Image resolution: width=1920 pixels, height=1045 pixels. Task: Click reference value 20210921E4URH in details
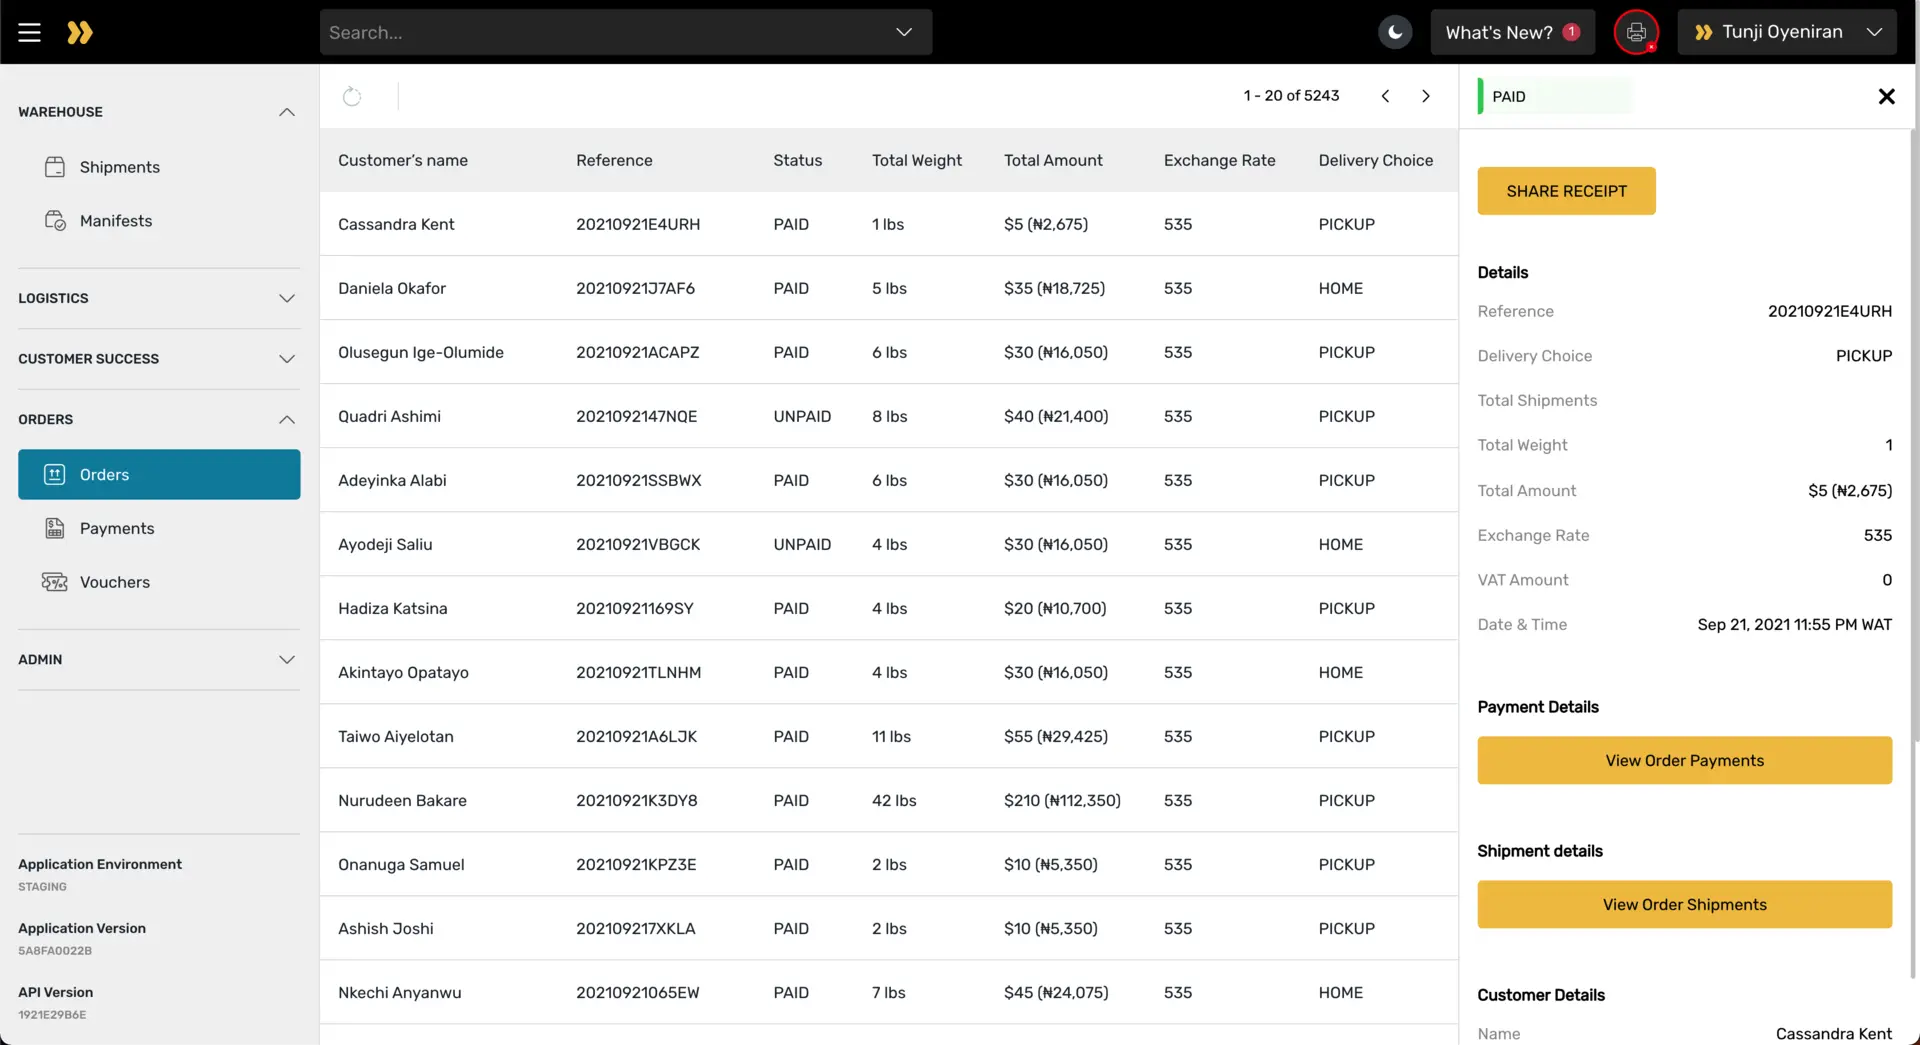coord(1829,311)
